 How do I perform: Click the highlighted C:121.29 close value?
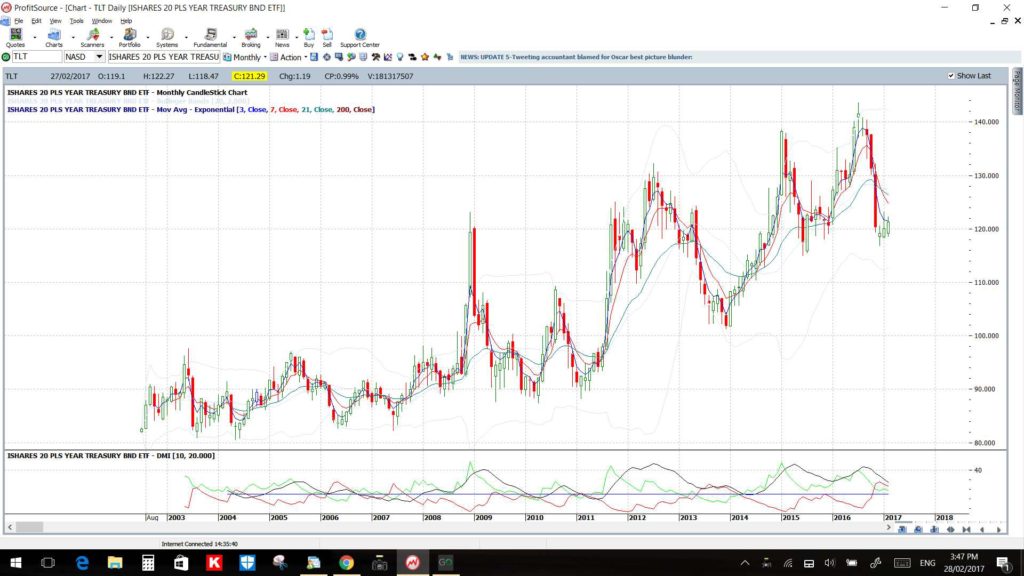pos(249,76)
